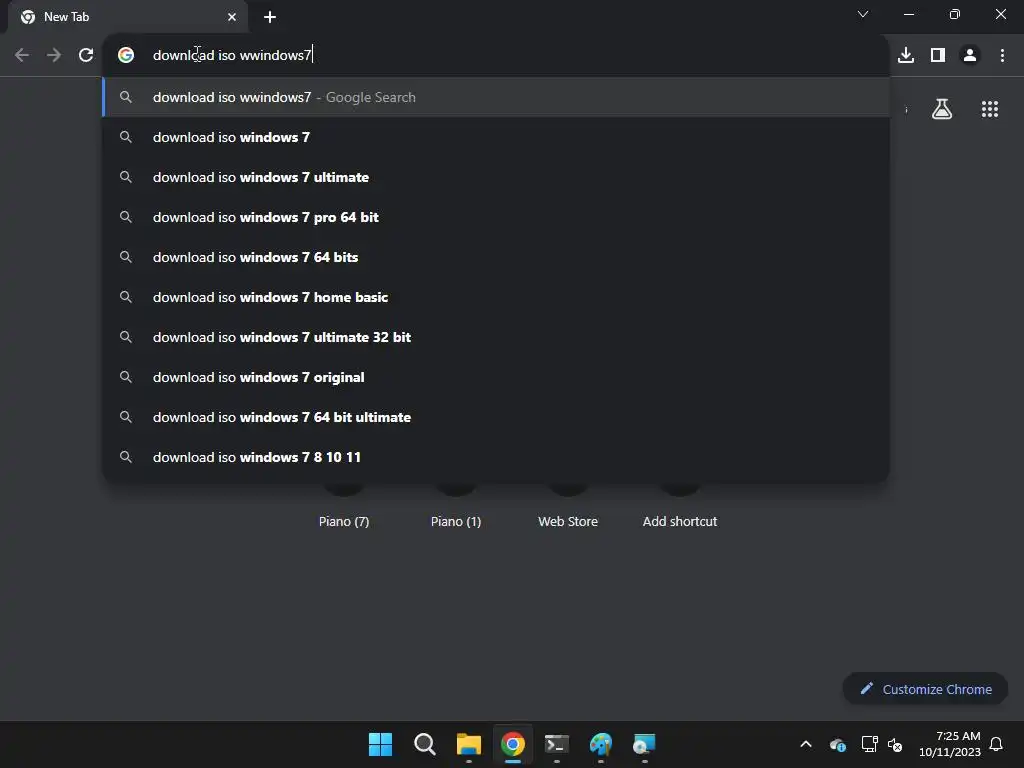Click the Customize Chrome button
Image resolution: width=1024 pixels, height=768 pixels.
click(925, 689)
